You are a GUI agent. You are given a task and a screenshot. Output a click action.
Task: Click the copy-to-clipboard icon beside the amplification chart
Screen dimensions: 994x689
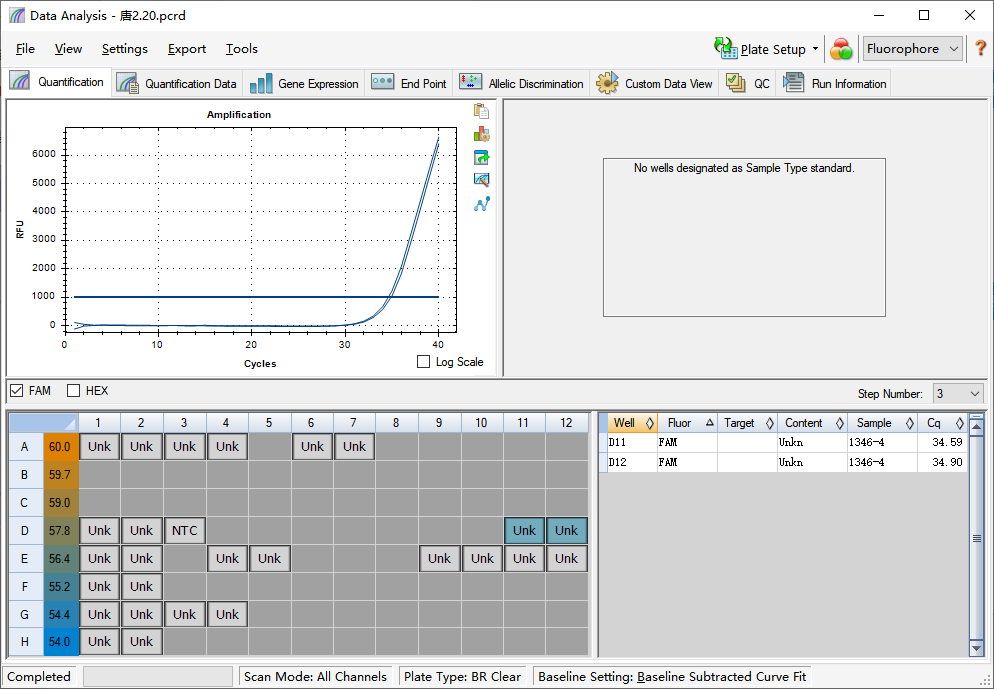482,111
